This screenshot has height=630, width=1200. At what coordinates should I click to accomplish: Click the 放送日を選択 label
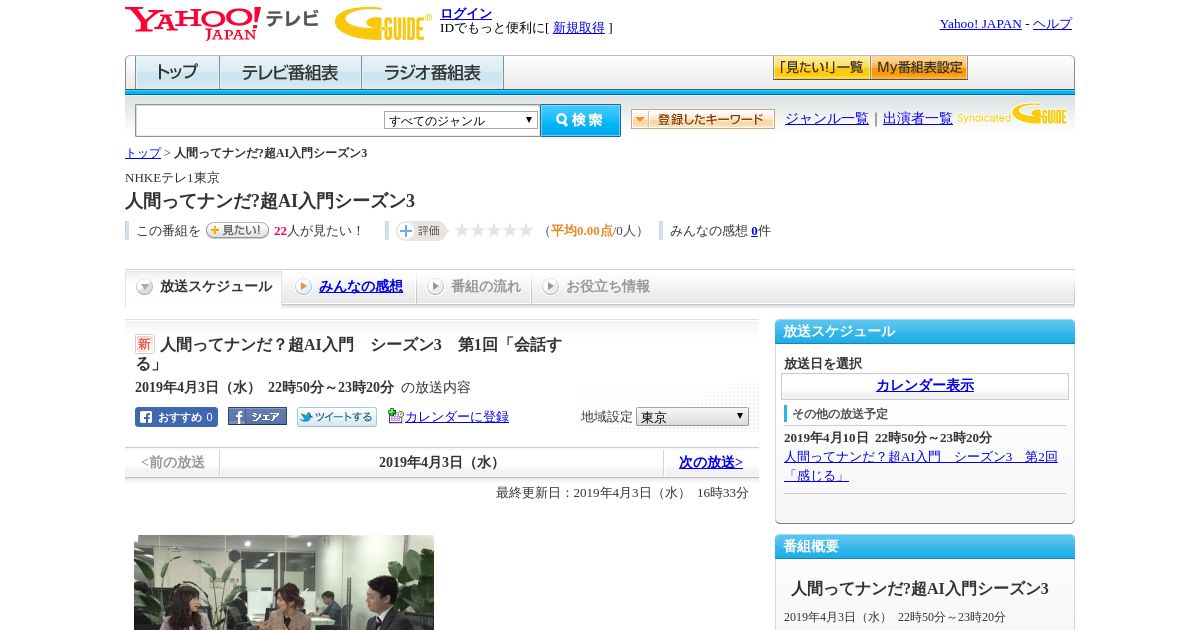click(x=823, y=363)
